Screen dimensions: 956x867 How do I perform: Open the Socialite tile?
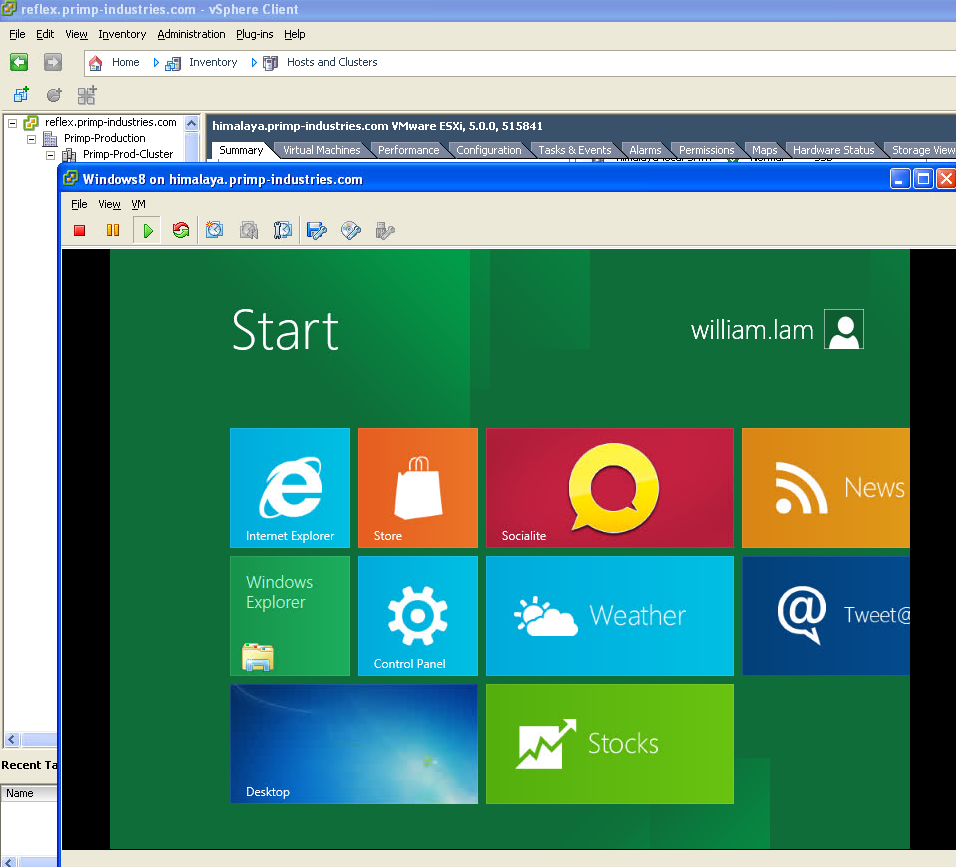pyautogui.click(x=610, y=488)
